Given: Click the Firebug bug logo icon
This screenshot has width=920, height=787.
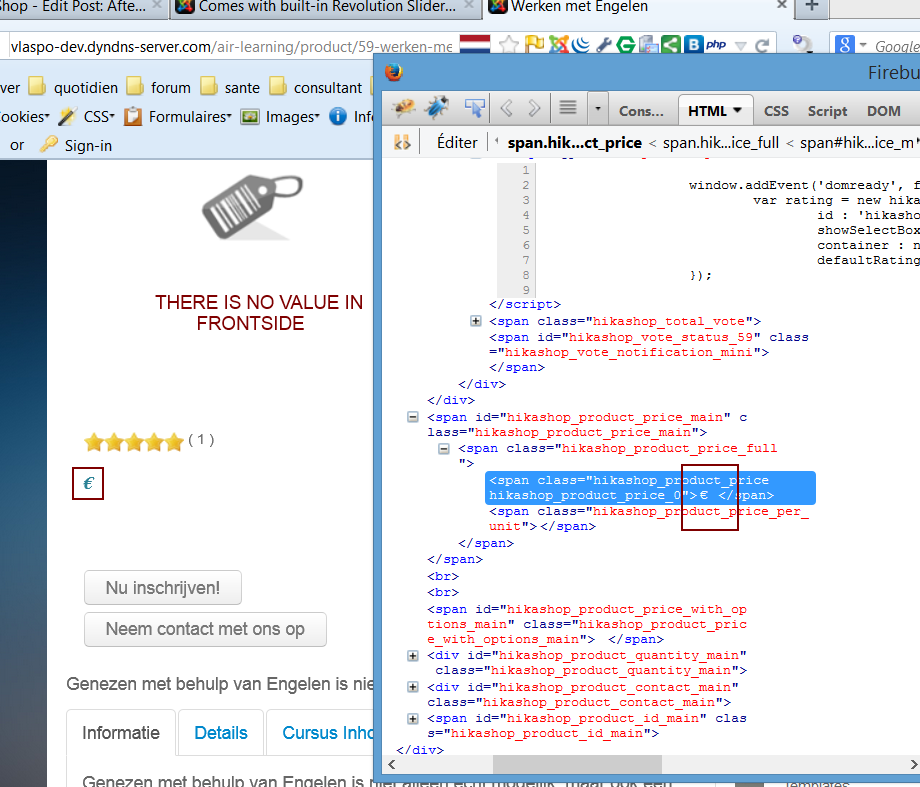Looking at the screenshot, I should 404,108.
